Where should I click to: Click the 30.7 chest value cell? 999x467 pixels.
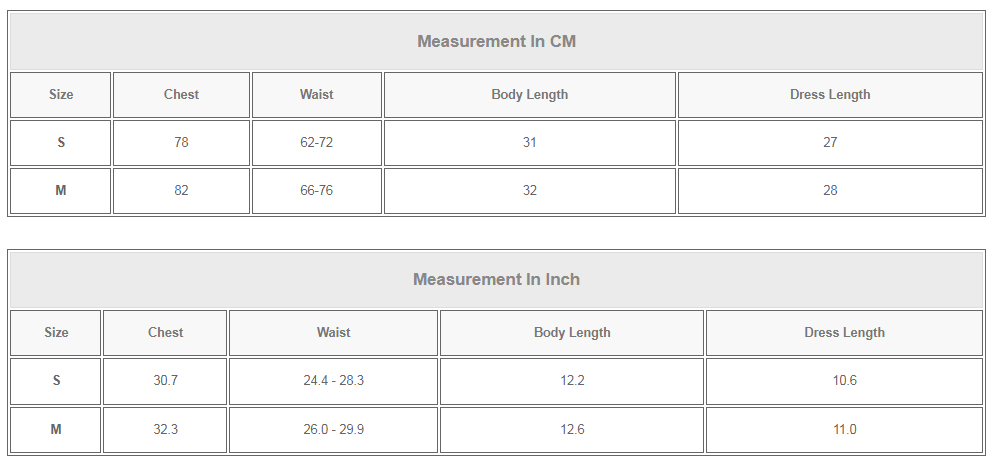[x=165, y=381]
